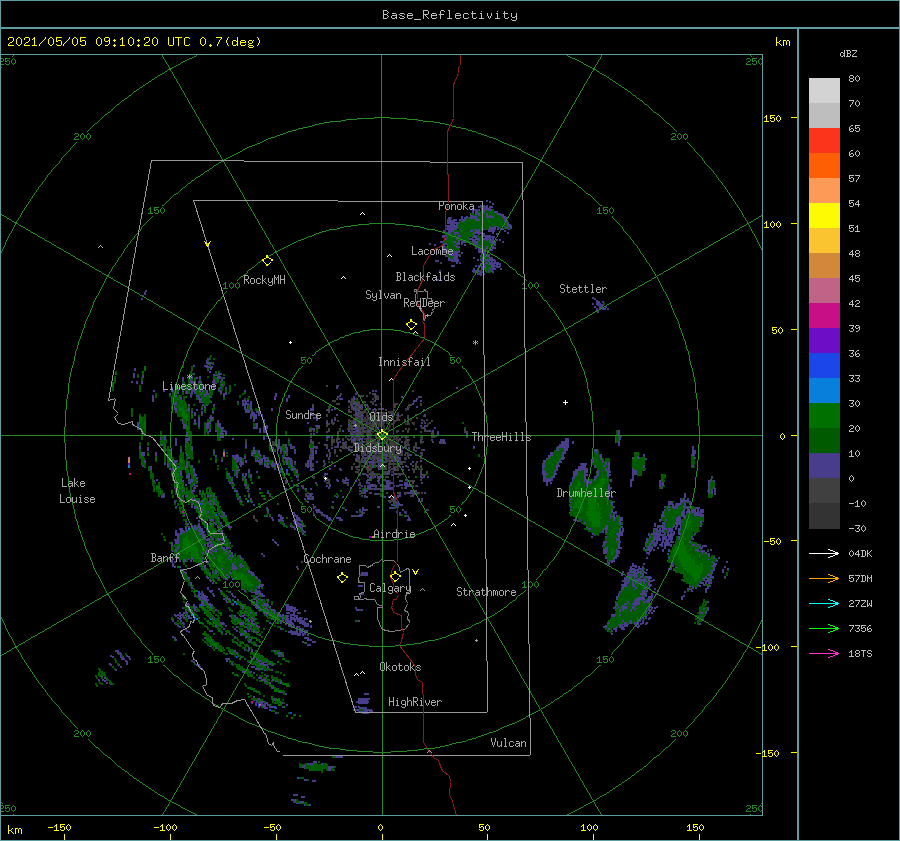This screenshot has width=900, height=841.
Task: Click the Ponoka city label
Action: tap(456, 206)
